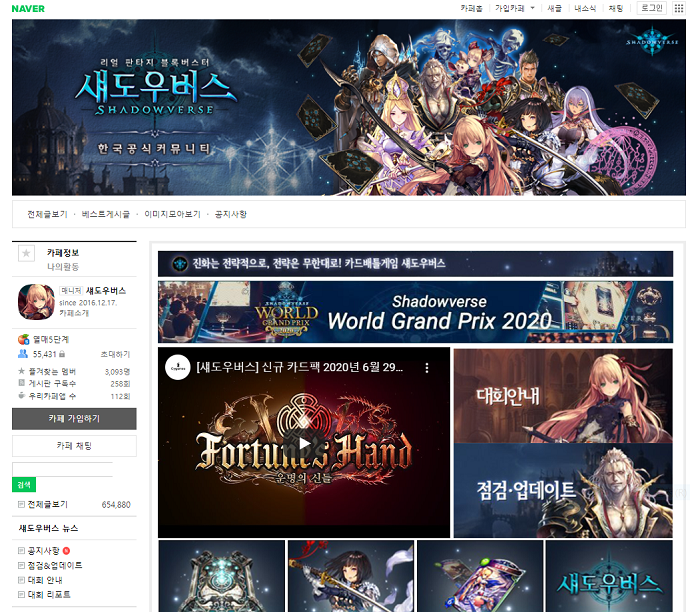
Task: Click the 가입카페 menu item
Action: point(510,8)
